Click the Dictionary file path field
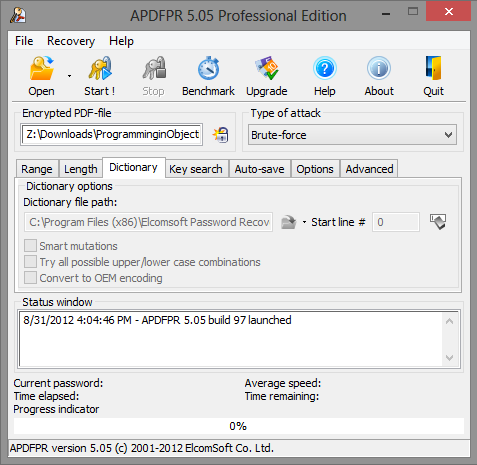The width and height of the screenshot is (477, 465). click(148, 222)
